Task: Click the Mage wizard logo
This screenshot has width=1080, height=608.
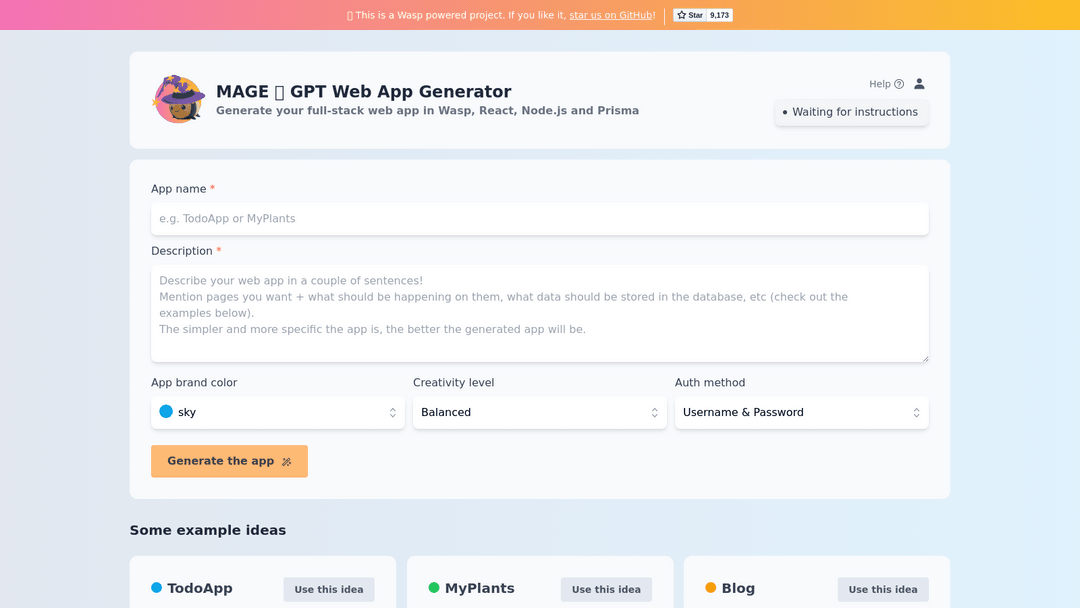Action: 178,99
